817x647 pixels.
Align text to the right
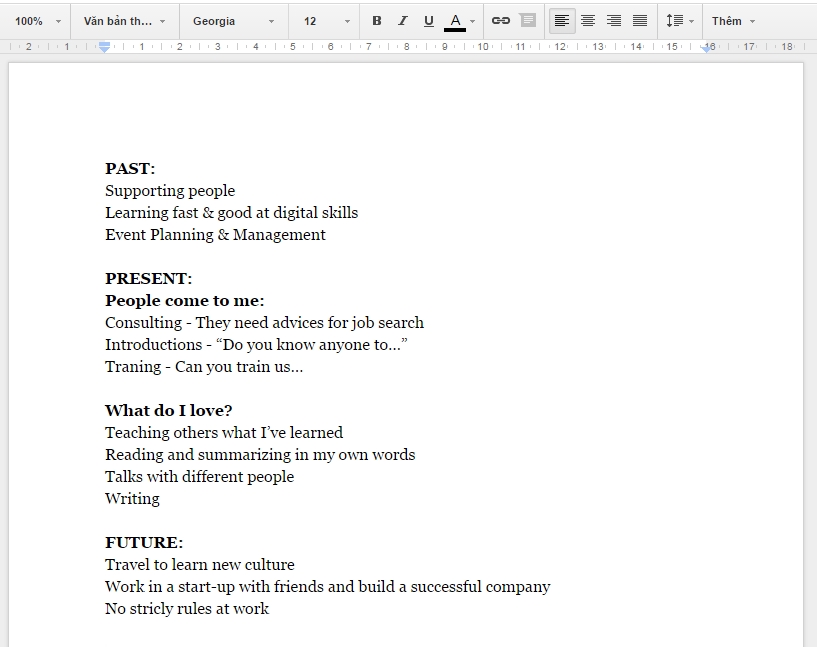tap(614, 21)
